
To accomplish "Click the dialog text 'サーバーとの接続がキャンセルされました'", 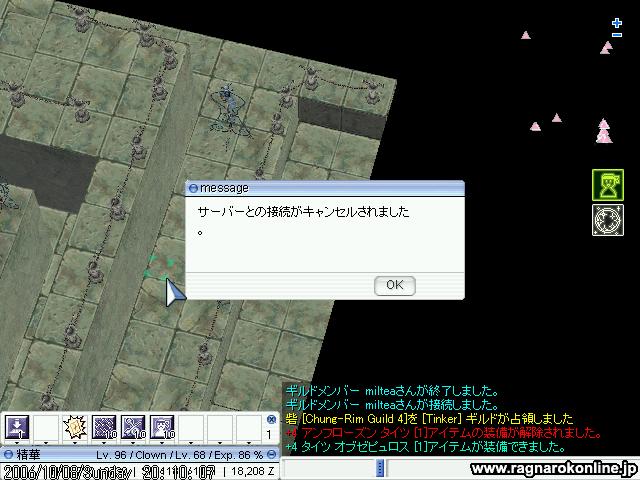I will coord(303,212).
